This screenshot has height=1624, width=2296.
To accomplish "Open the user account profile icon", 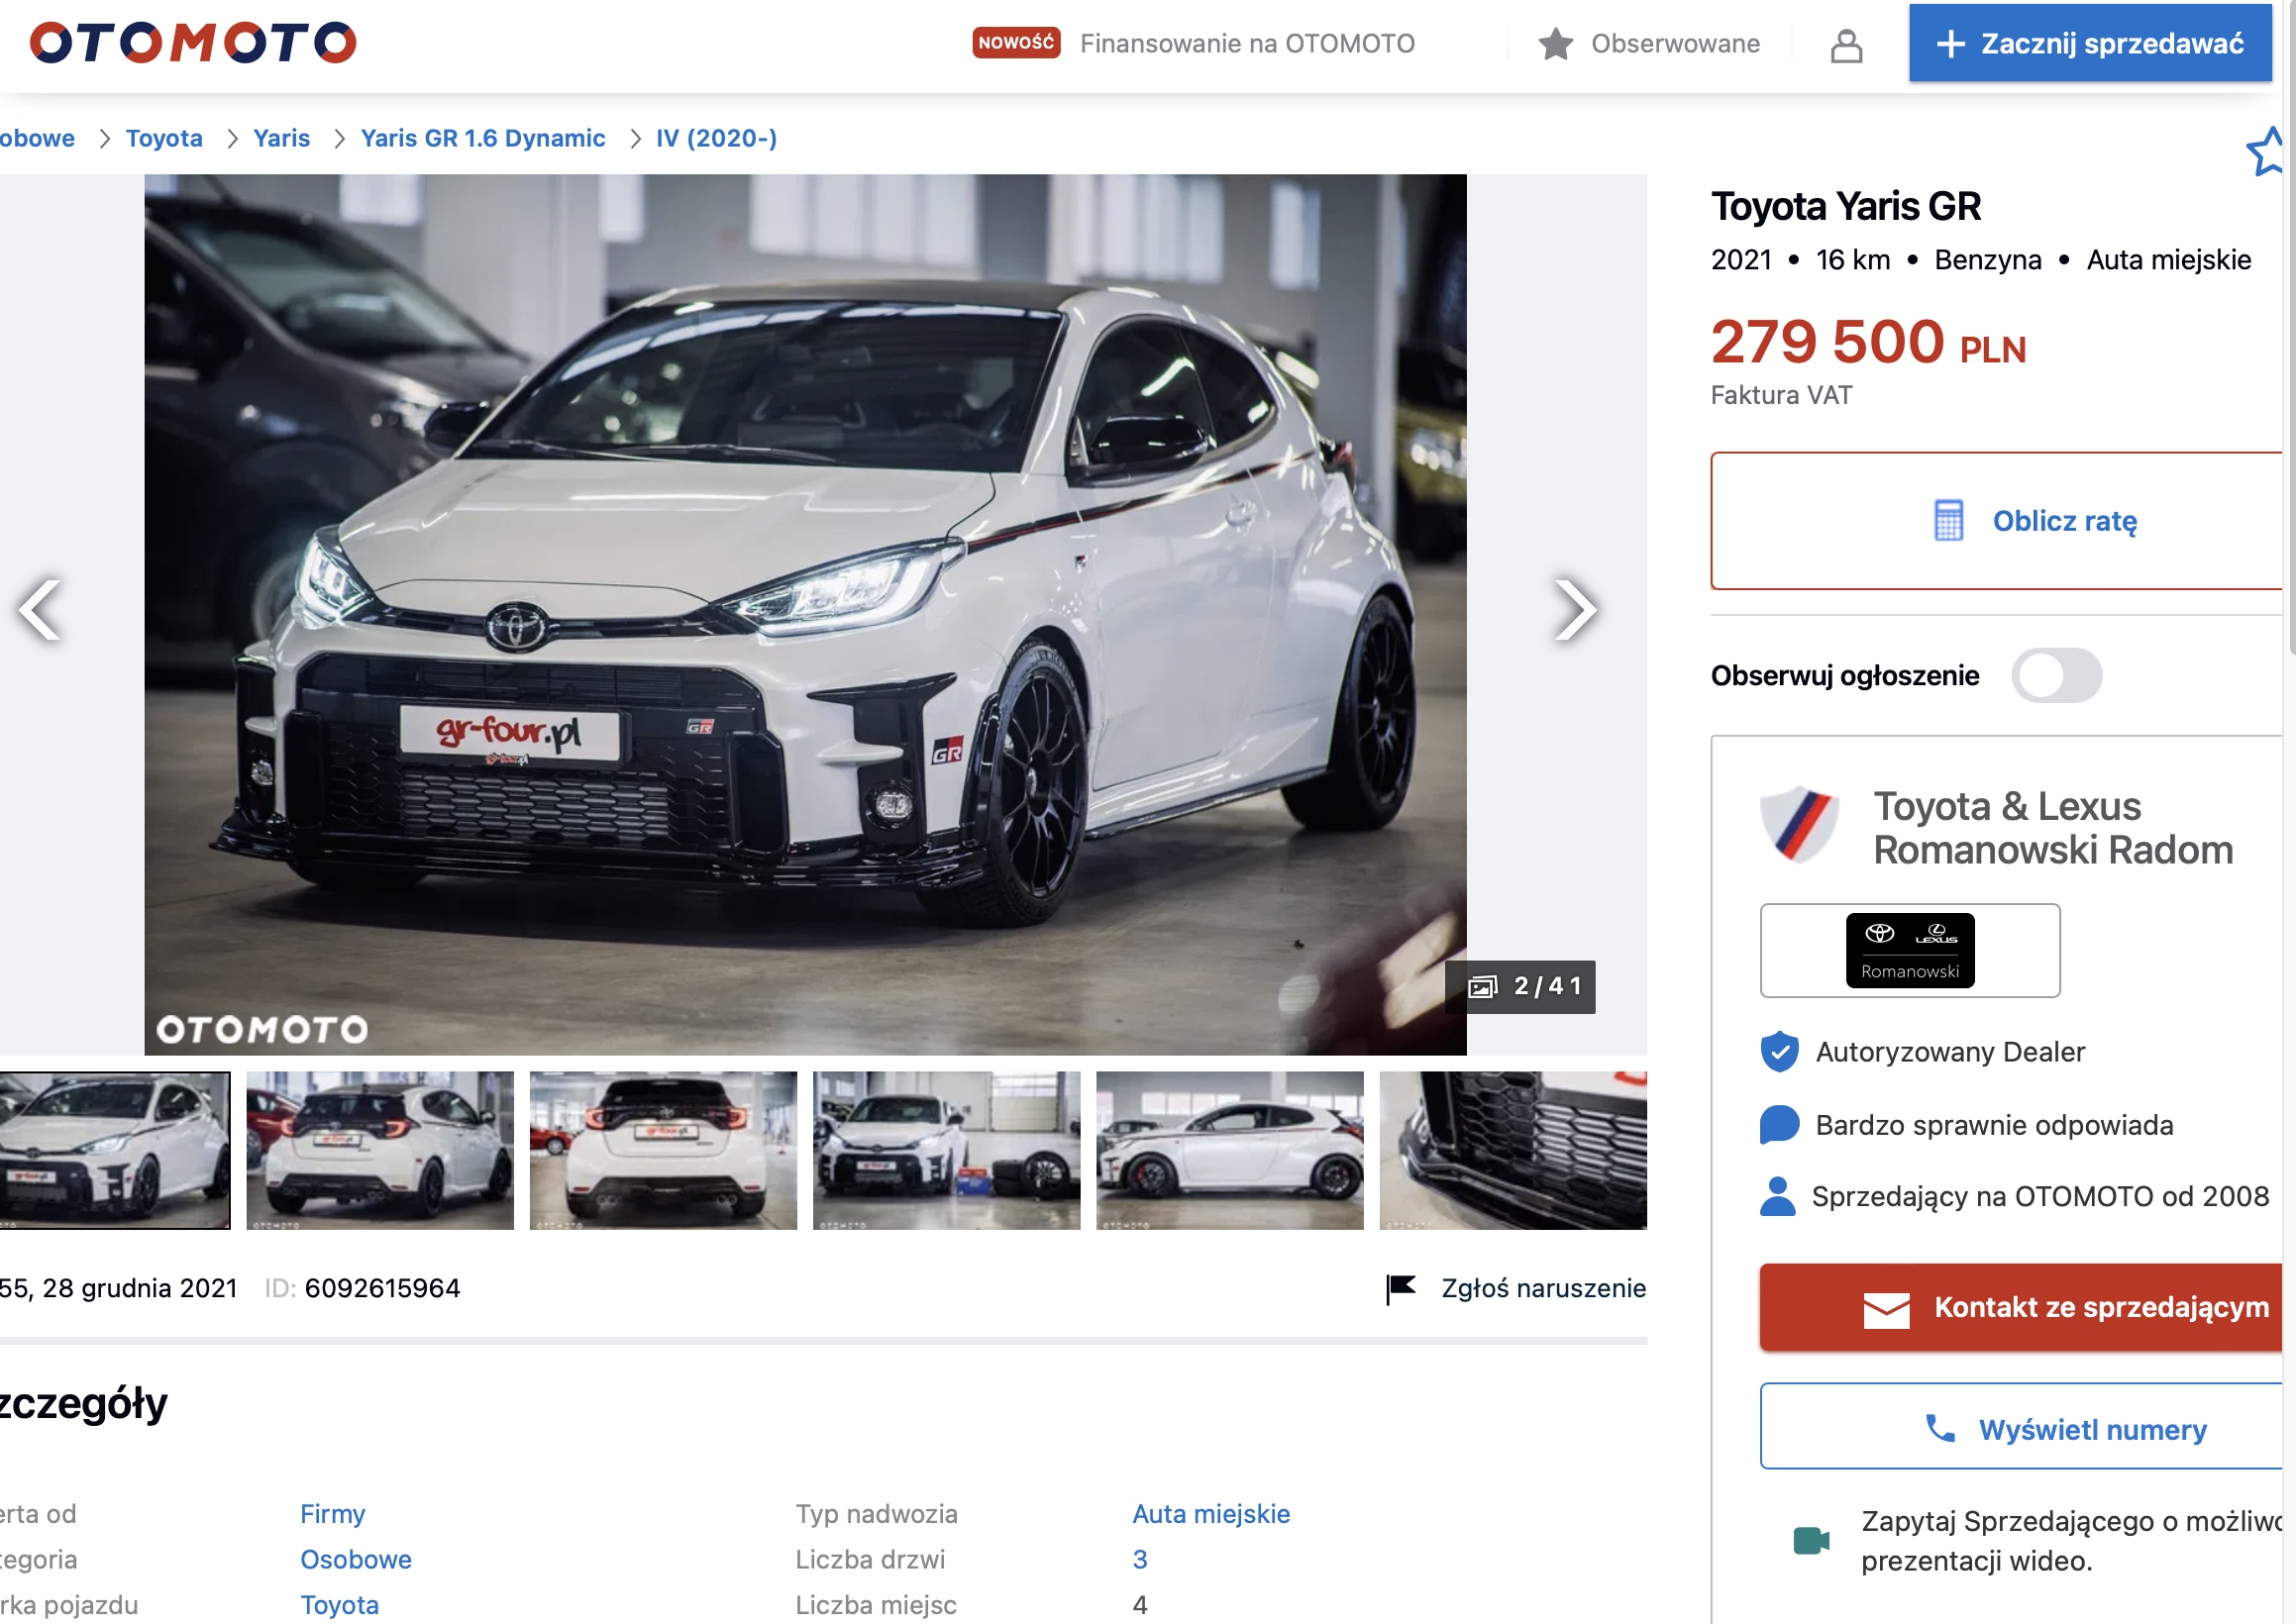I will (1846, 45).
